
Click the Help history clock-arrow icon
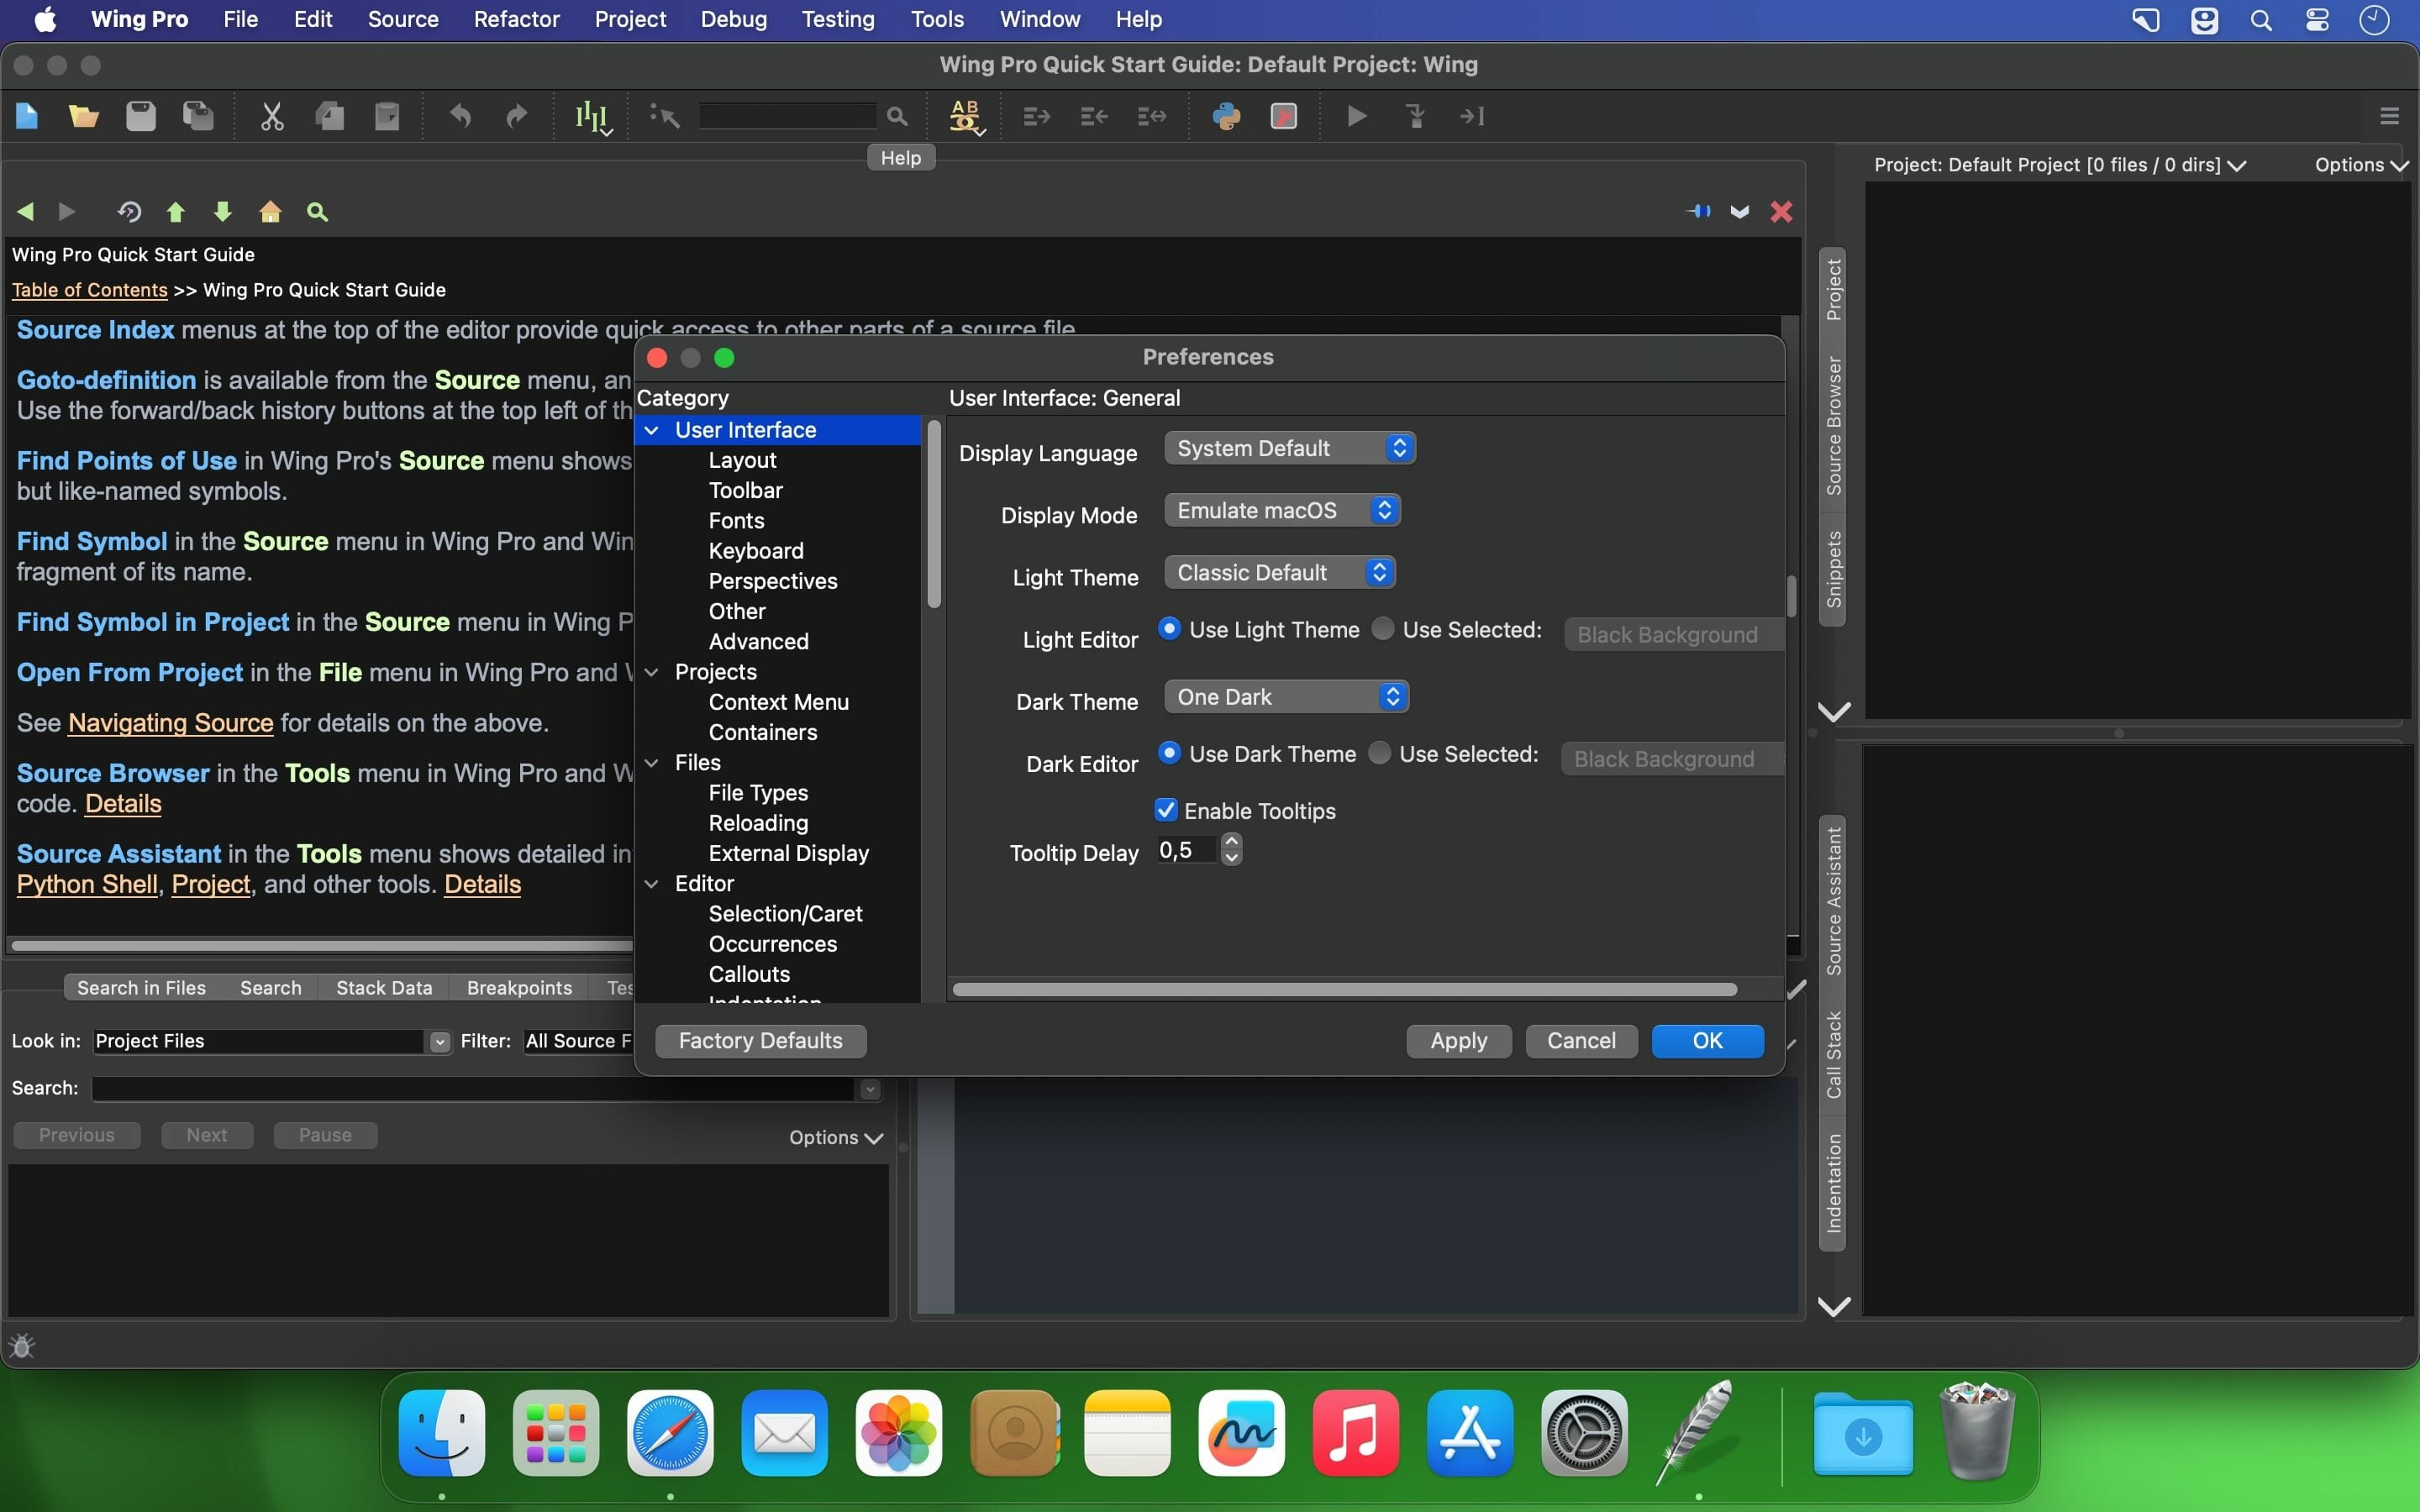129,212
